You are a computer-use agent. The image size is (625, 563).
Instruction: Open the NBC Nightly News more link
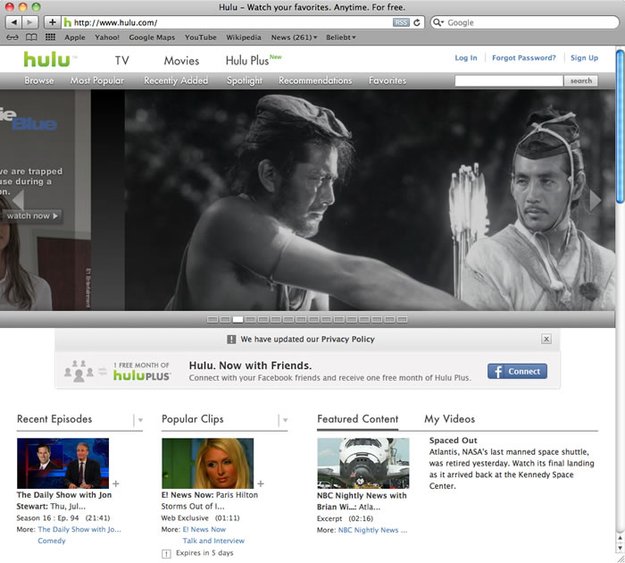[372, 530]
